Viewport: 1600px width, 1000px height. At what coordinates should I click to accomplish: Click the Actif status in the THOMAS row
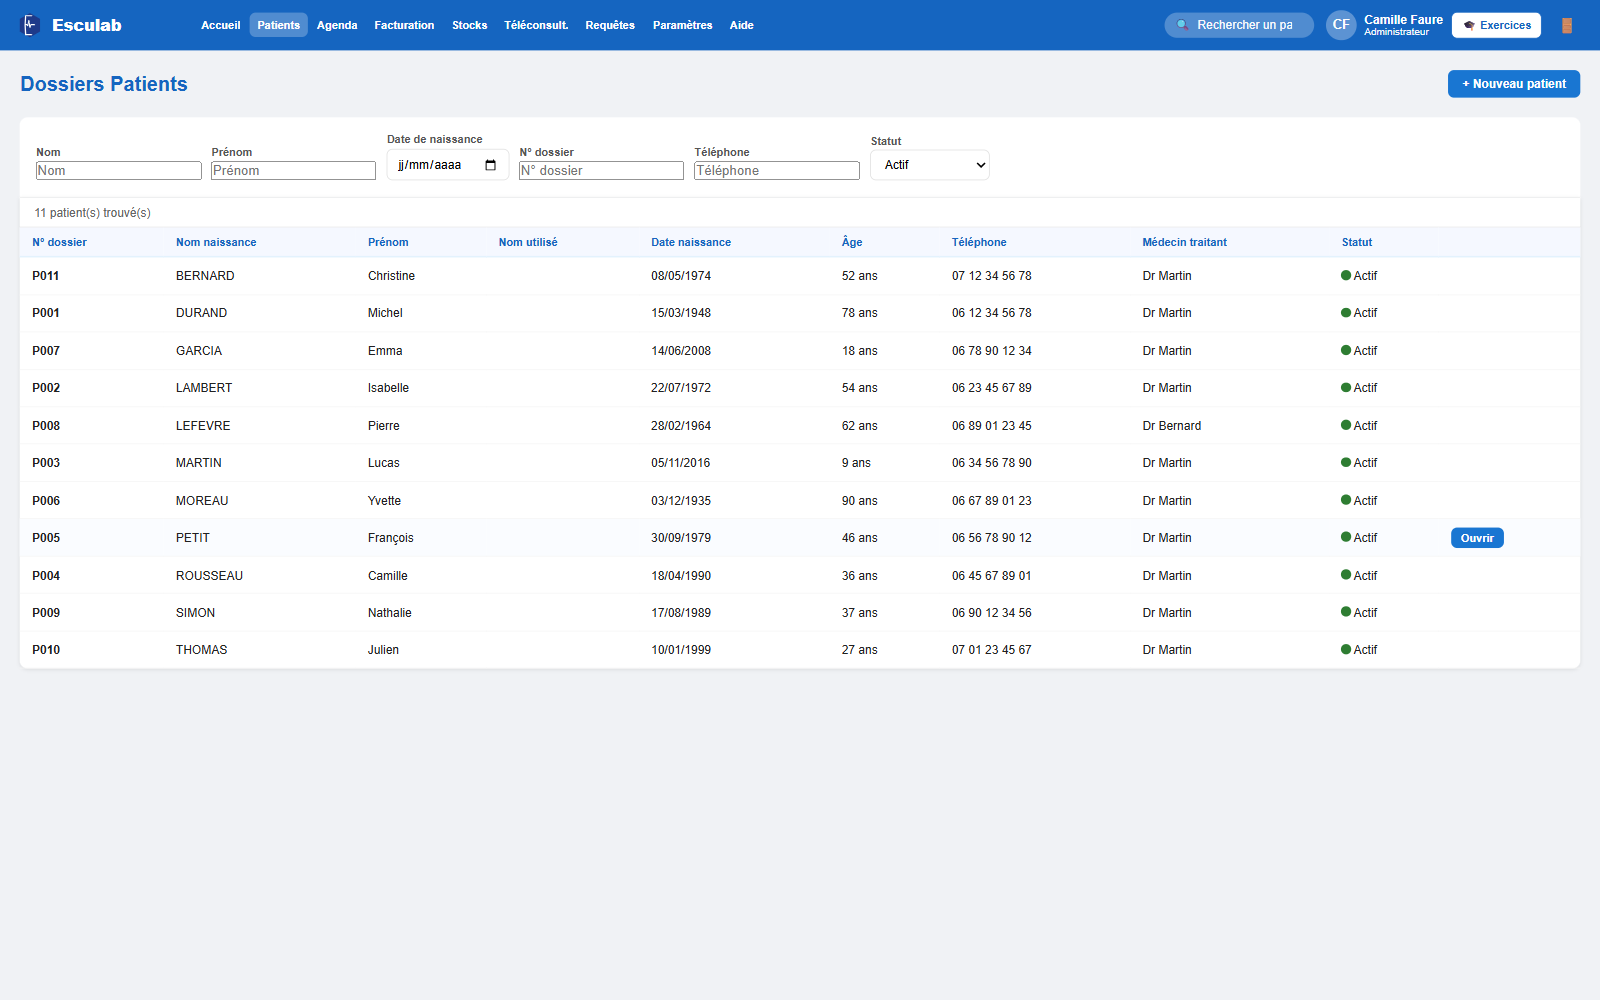pyautogui.click(x=1359, y=650)
